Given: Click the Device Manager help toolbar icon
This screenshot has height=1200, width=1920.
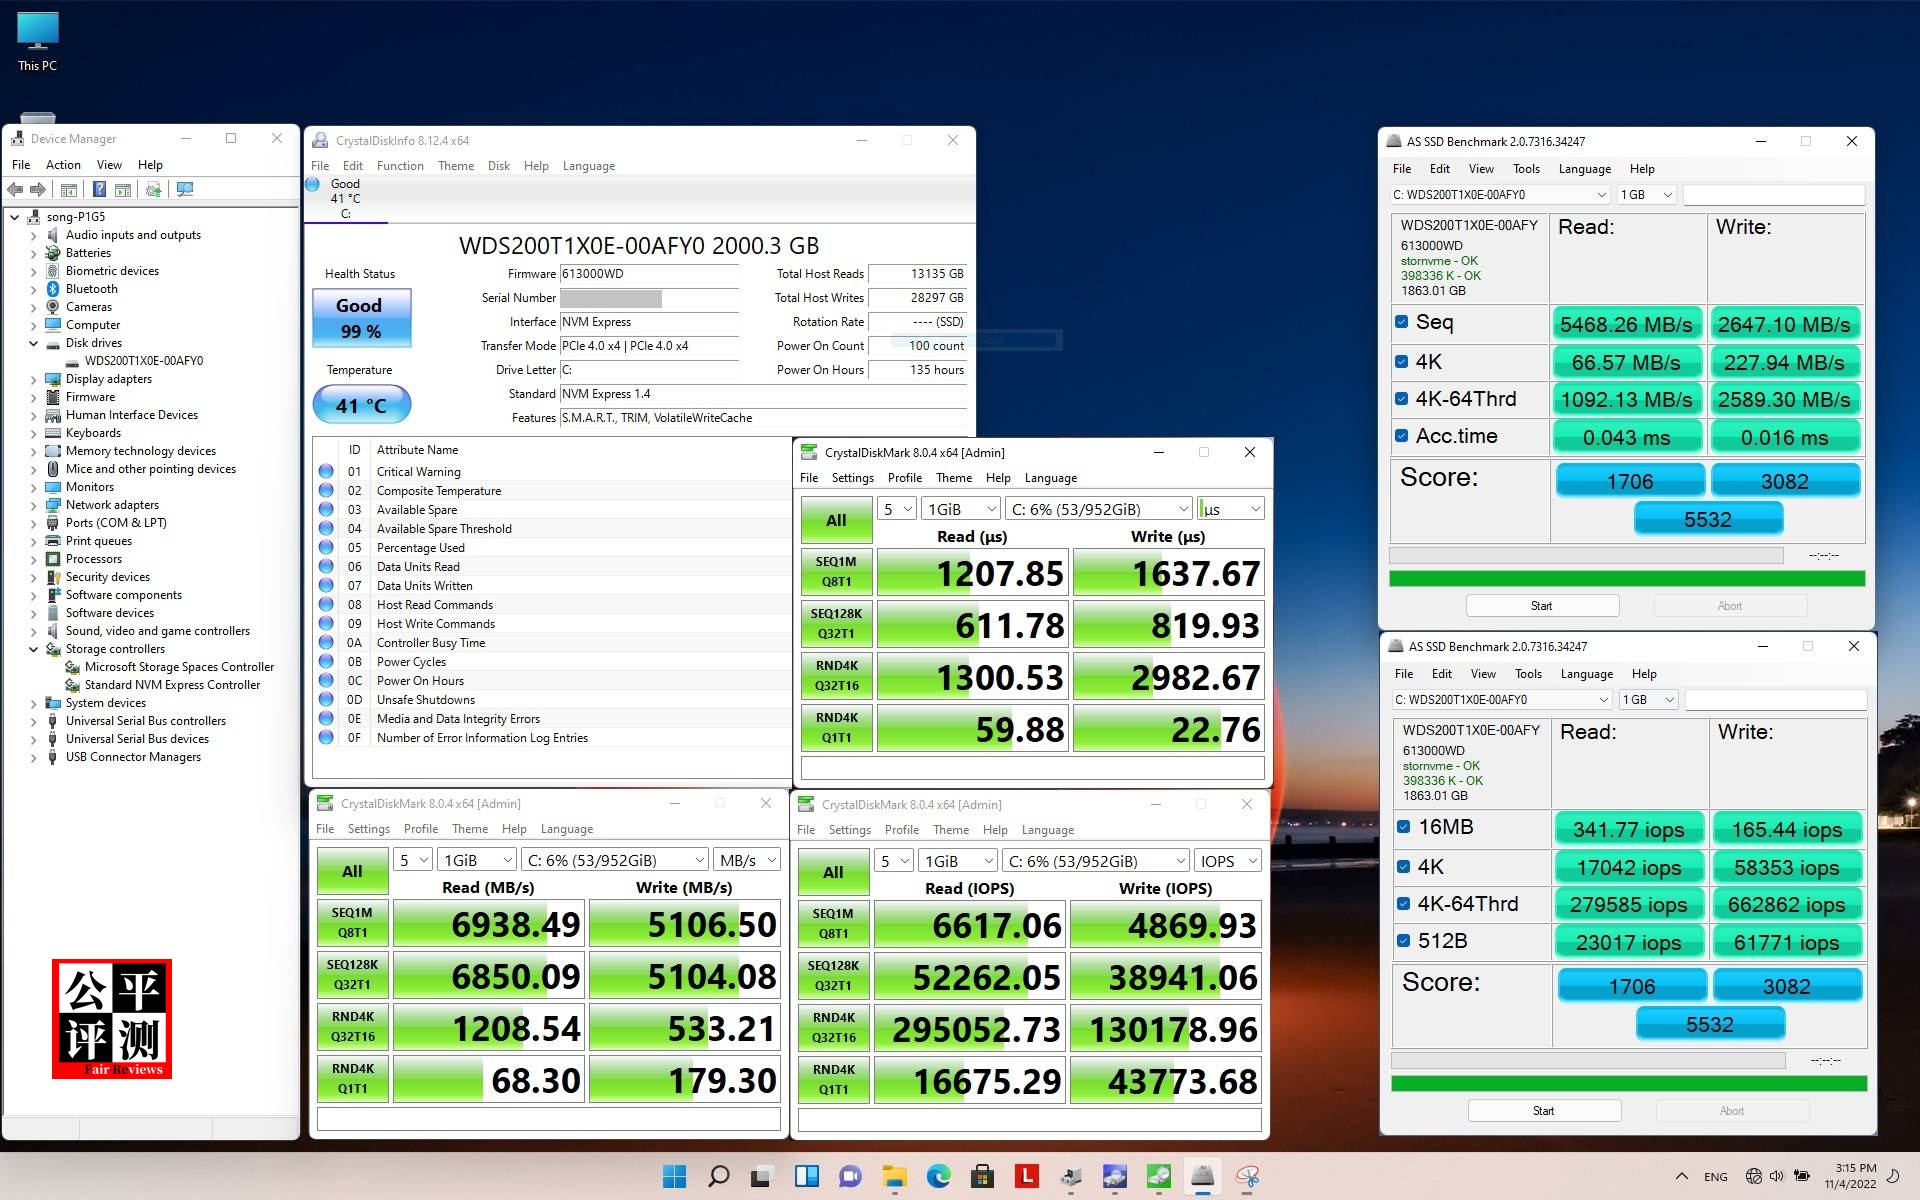Looking at the screenshot, I should point(99,189).
